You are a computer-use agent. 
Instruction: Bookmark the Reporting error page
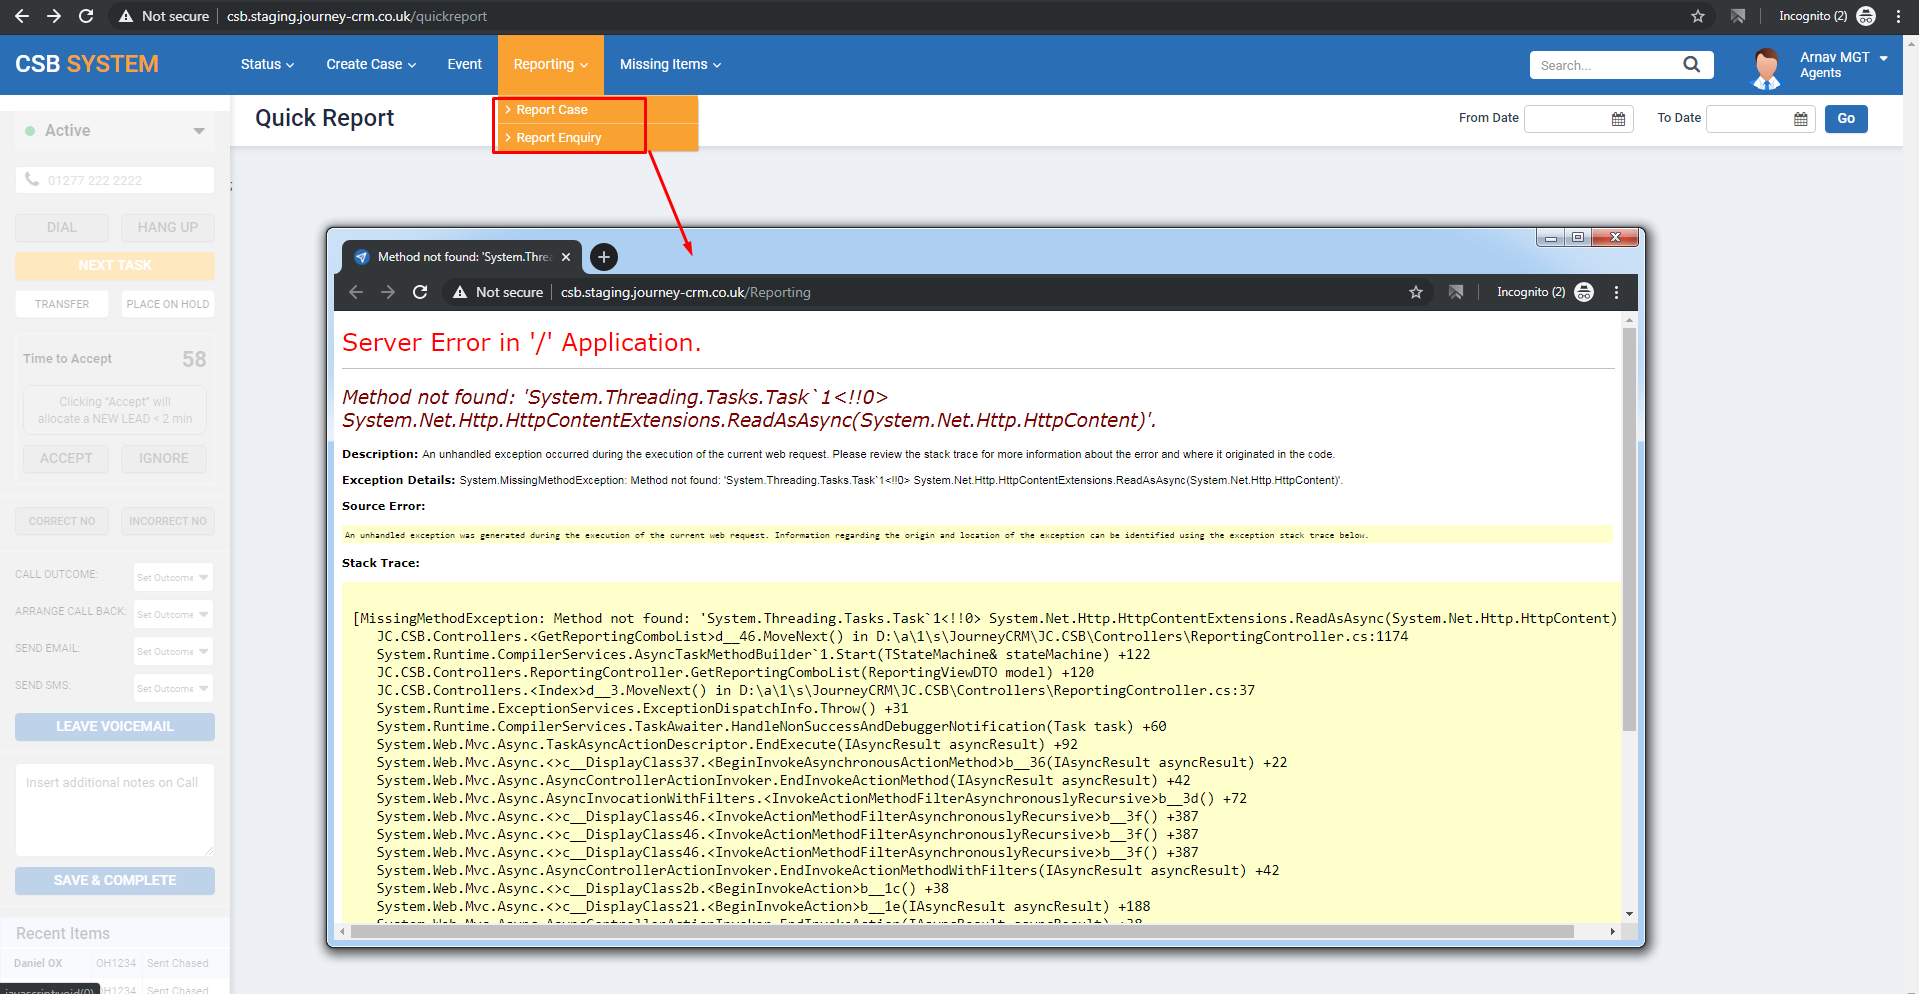[1416, 292]
